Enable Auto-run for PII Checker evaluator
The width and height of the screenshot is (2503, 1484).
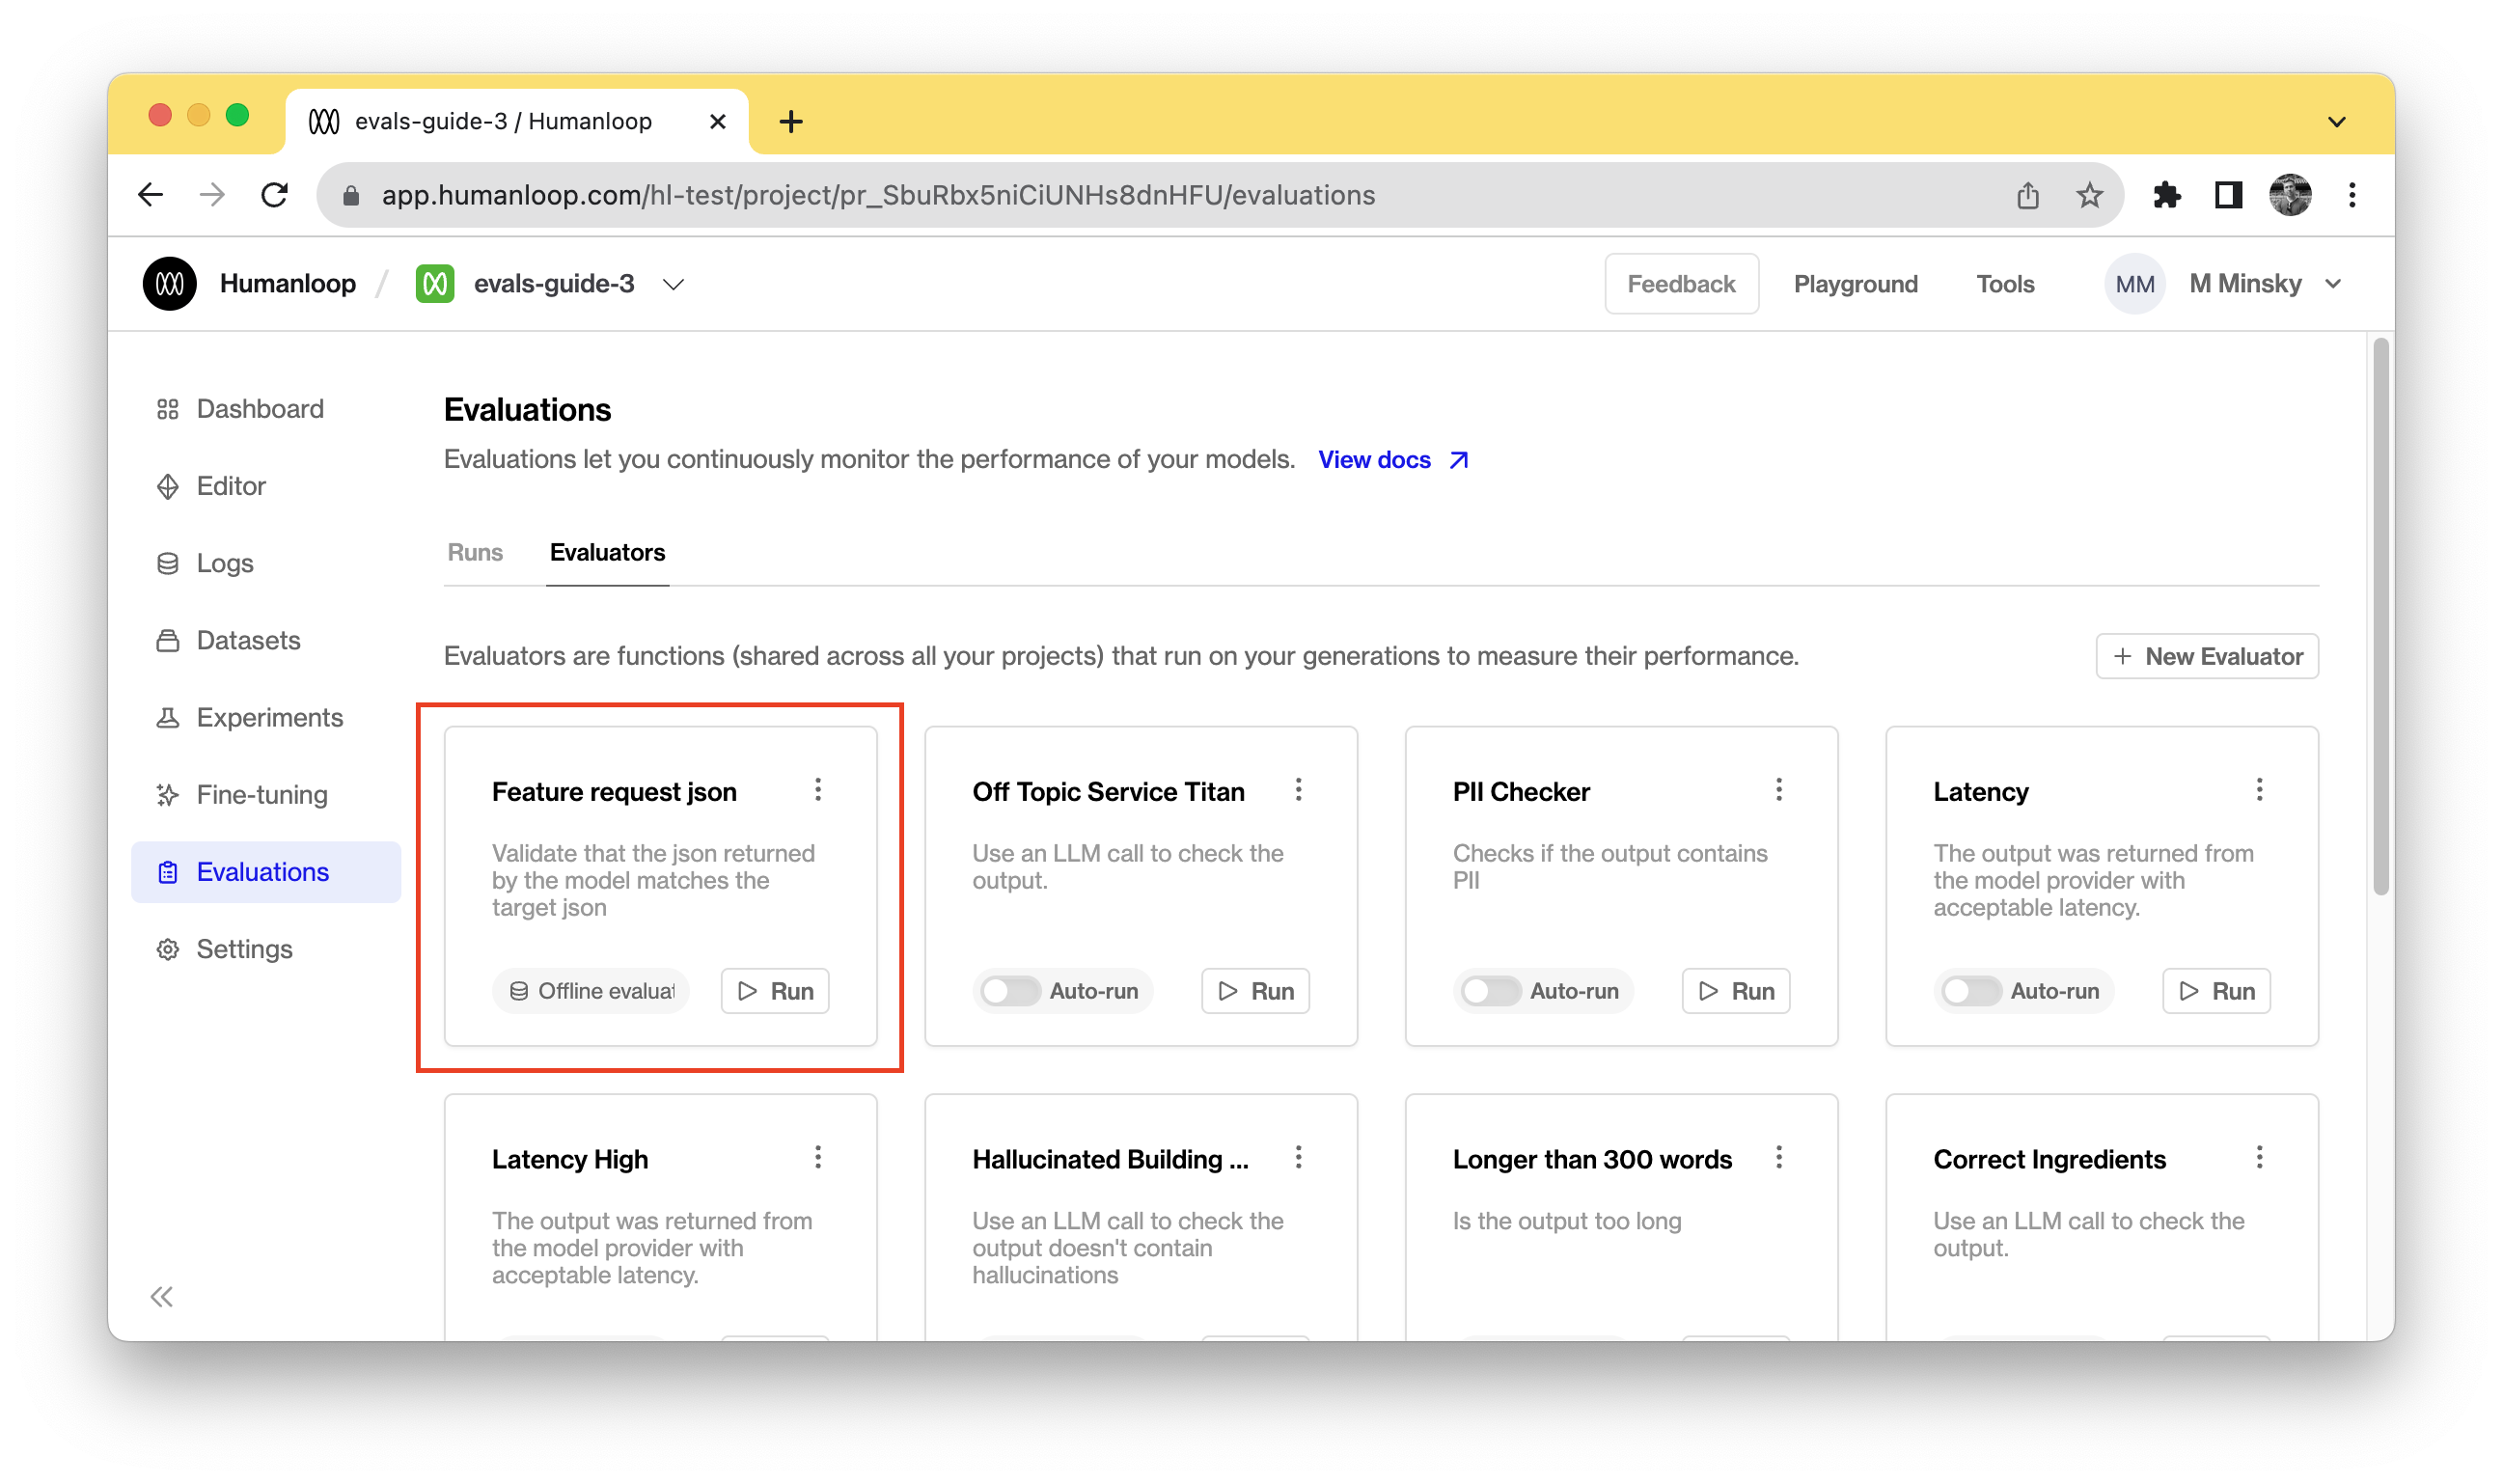pos(1490,991)
